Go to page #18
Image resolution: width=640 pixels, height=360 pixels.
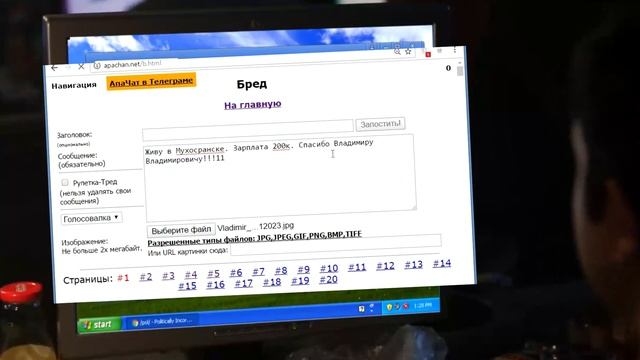click(272, 282)
